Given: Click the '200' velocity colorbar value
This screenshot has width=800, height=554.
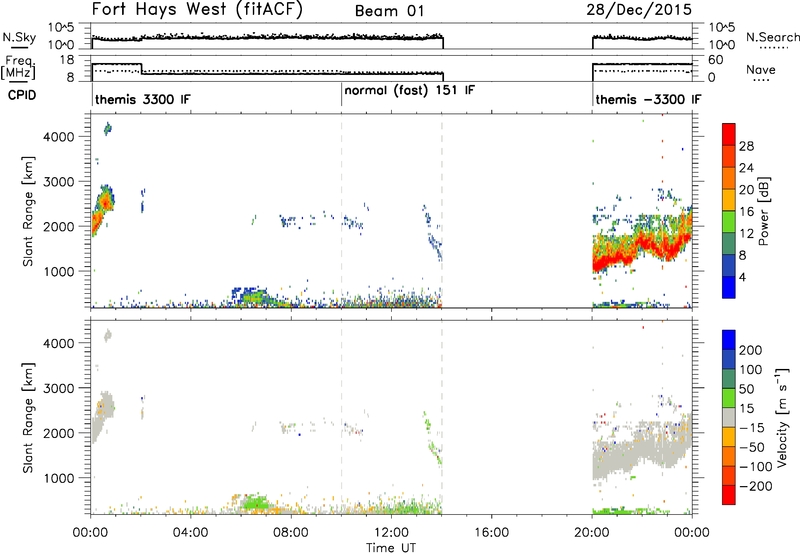Looking at the screenshot, I should (751, 350).
